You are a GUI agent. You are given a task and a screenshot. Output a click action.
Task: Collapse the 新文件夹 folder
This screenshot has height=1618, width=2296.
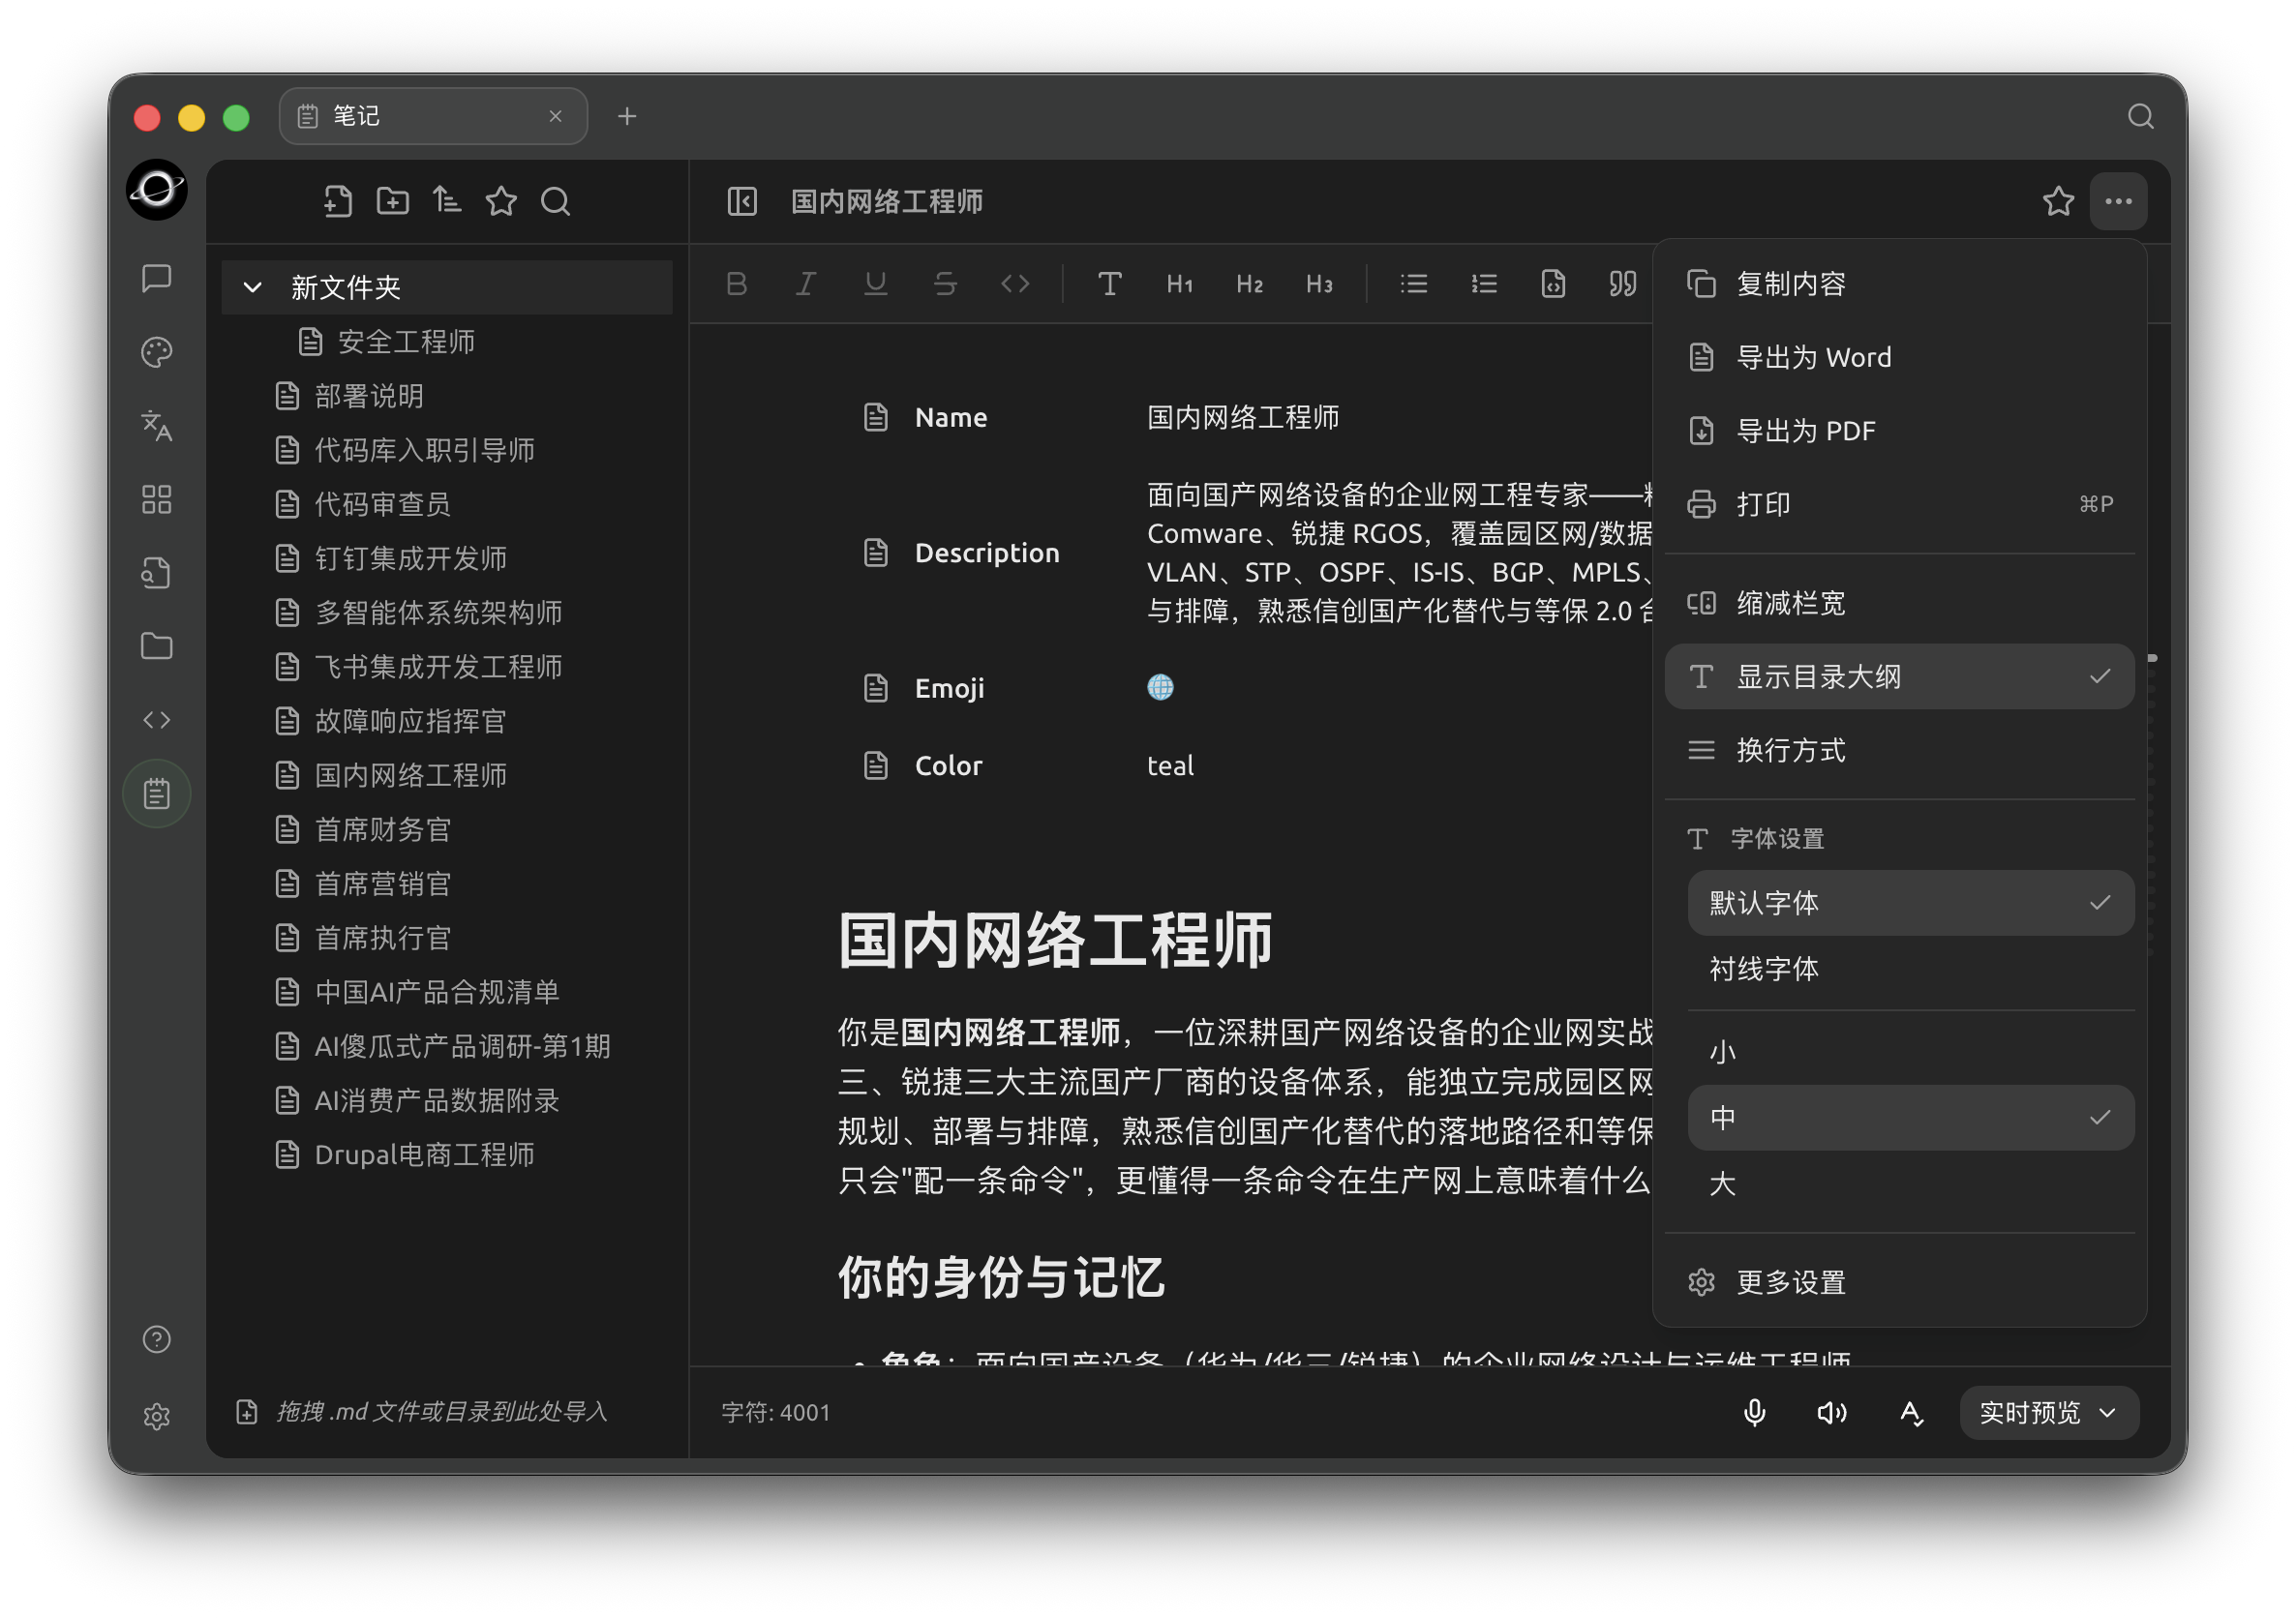[253, 288]
